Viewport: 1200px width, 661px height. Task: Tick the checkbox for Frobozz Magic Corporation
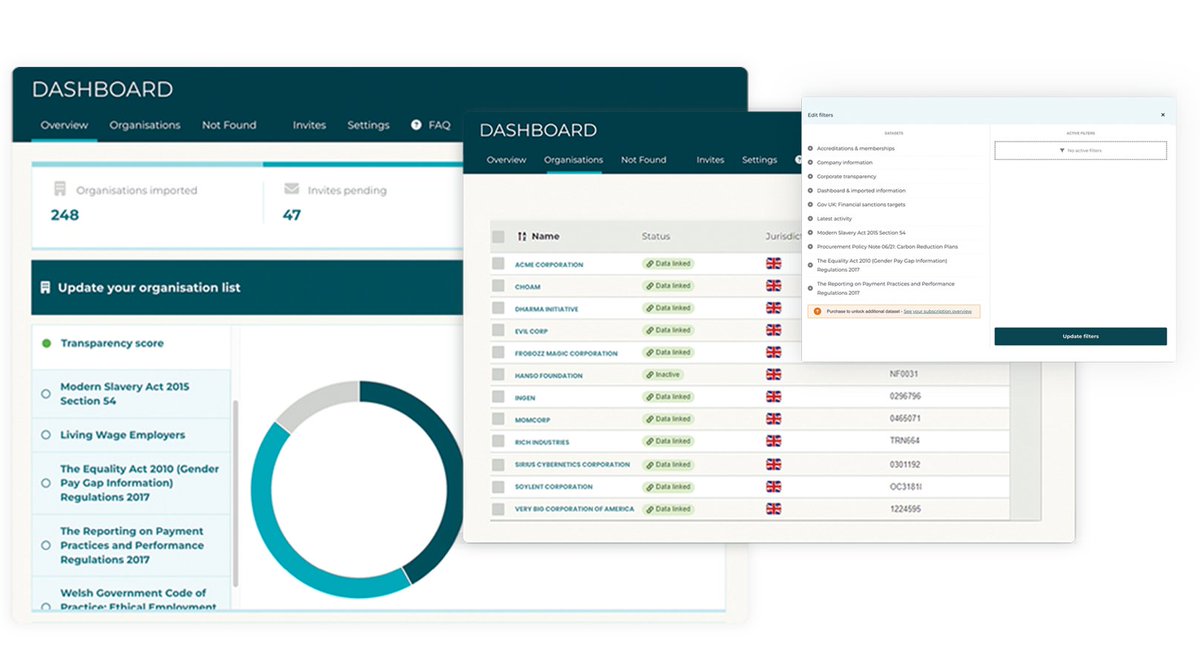click(x=498, y=353)
